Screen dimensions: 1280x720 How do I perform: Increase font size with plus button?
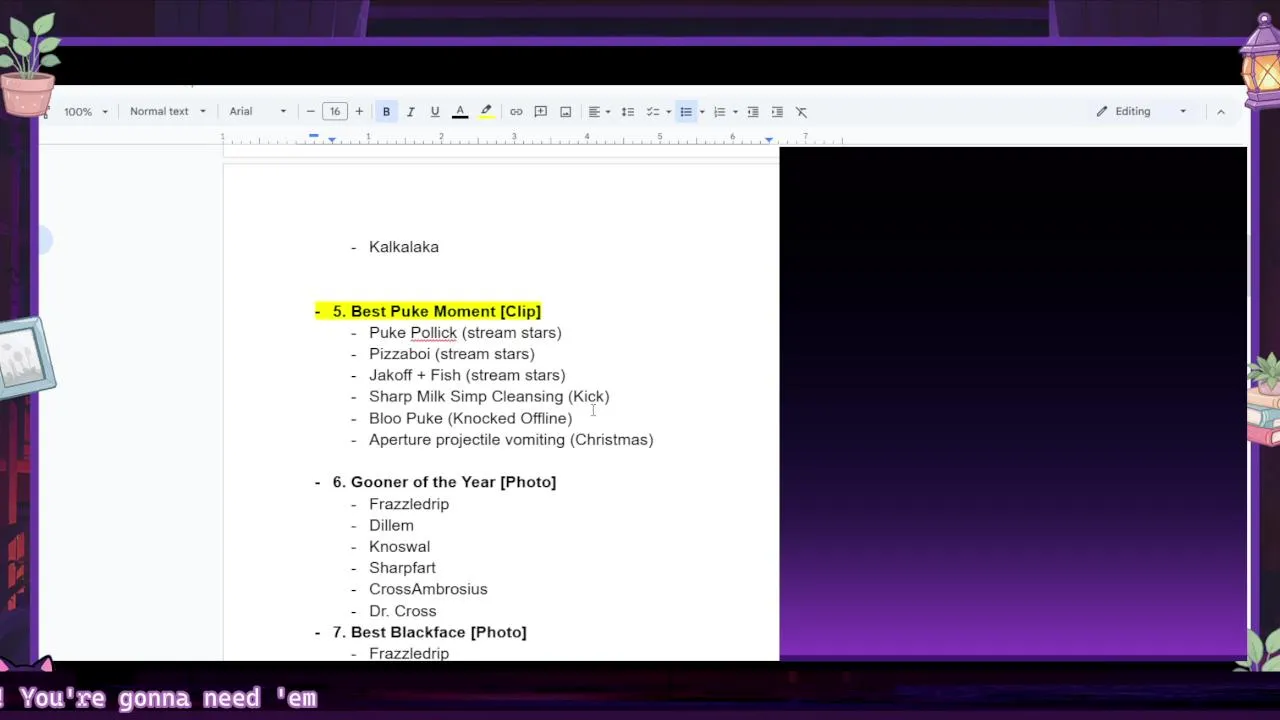coord(359,111)
